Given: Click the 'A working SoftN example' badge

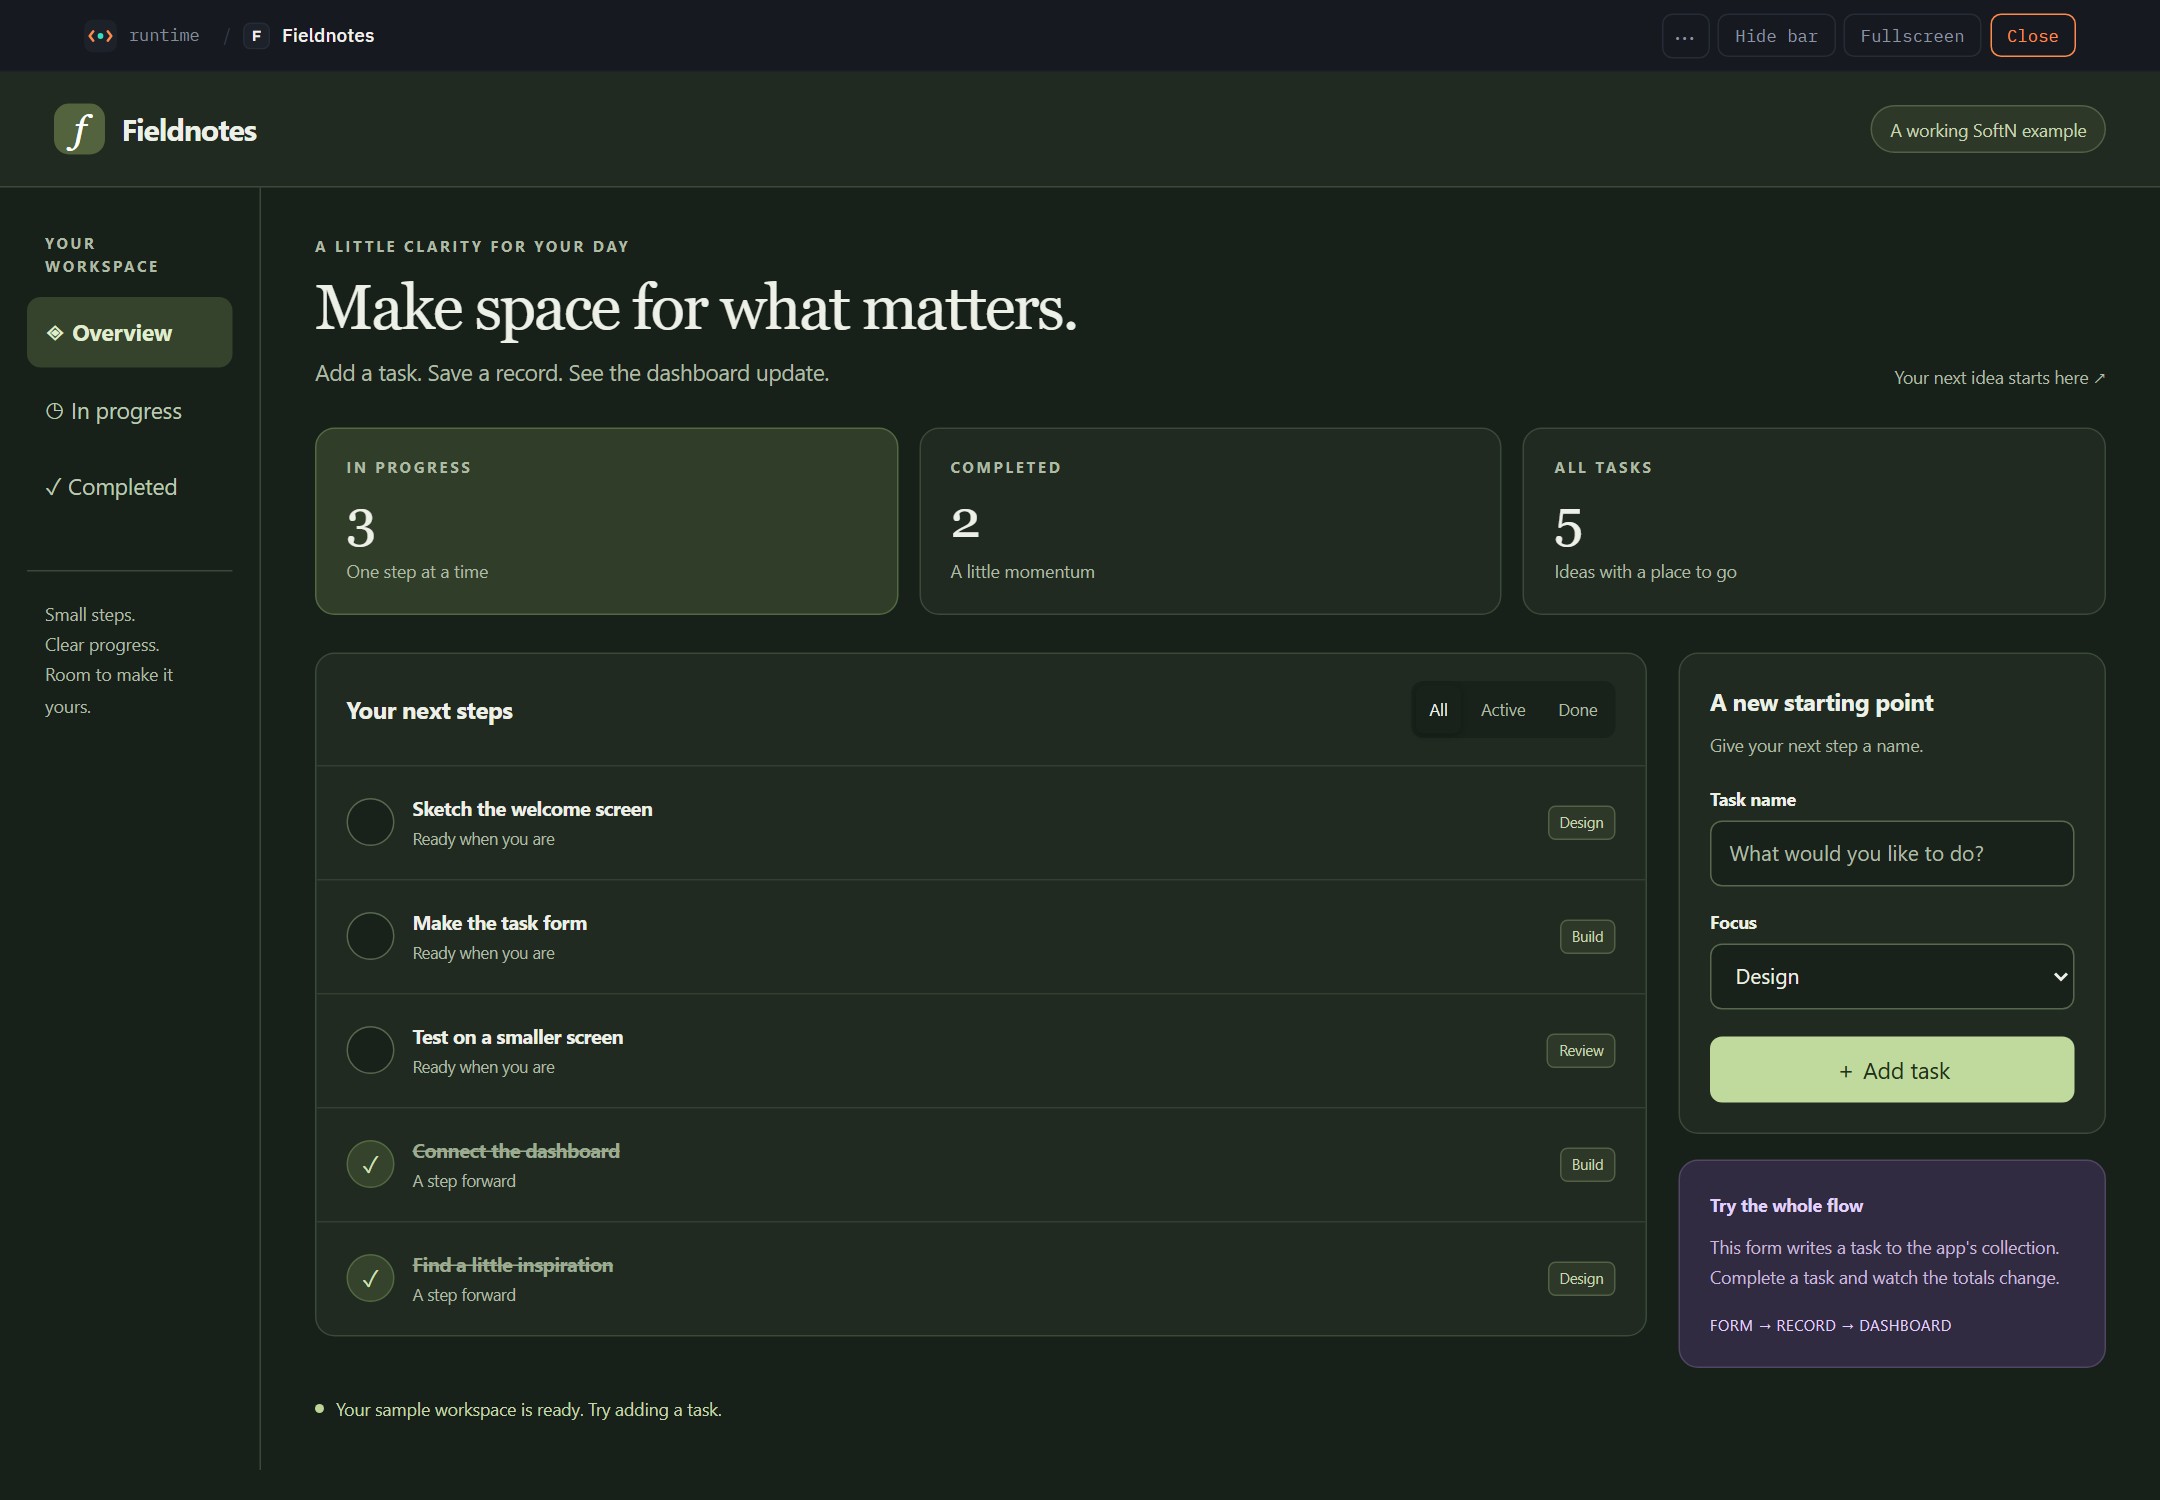Looking at the screenshot, I should pyautogui.click(x=1987, y=130).
